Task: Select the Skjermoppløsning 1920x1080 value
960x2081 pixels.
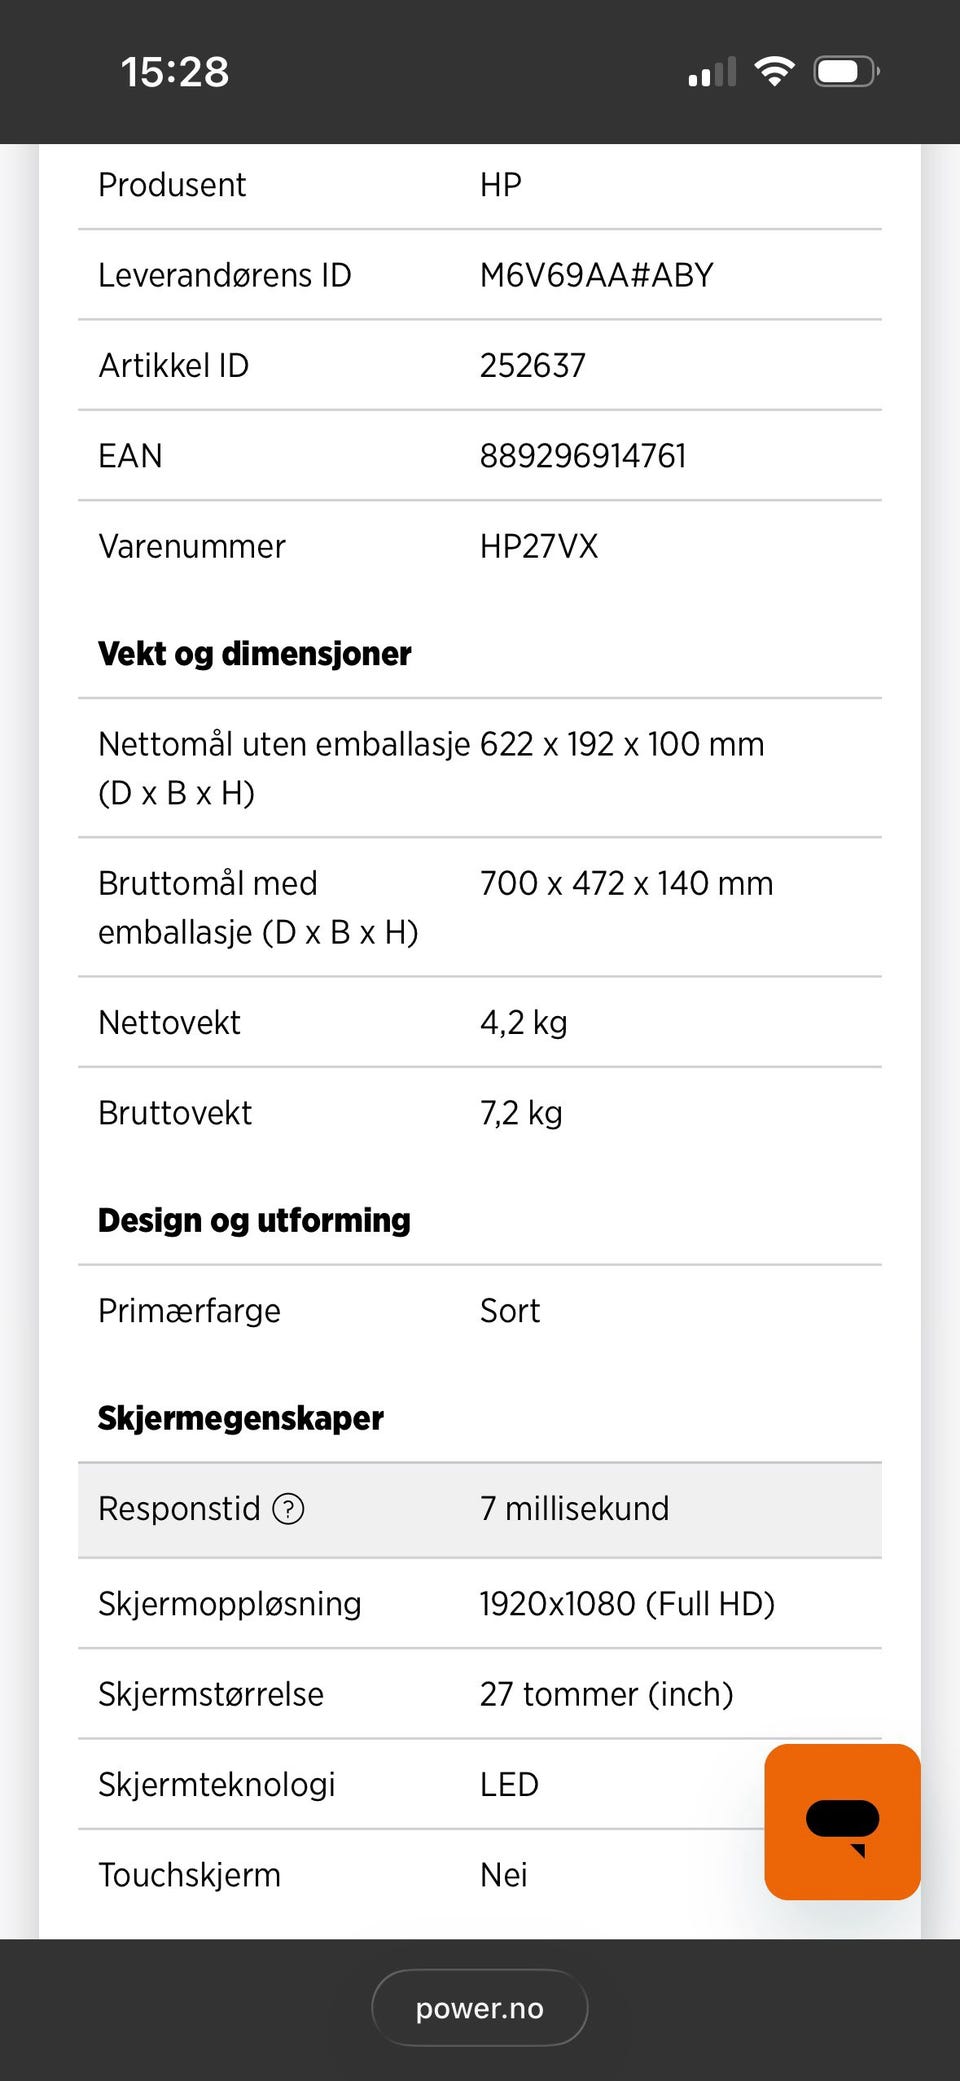Action: [627, 1604]
